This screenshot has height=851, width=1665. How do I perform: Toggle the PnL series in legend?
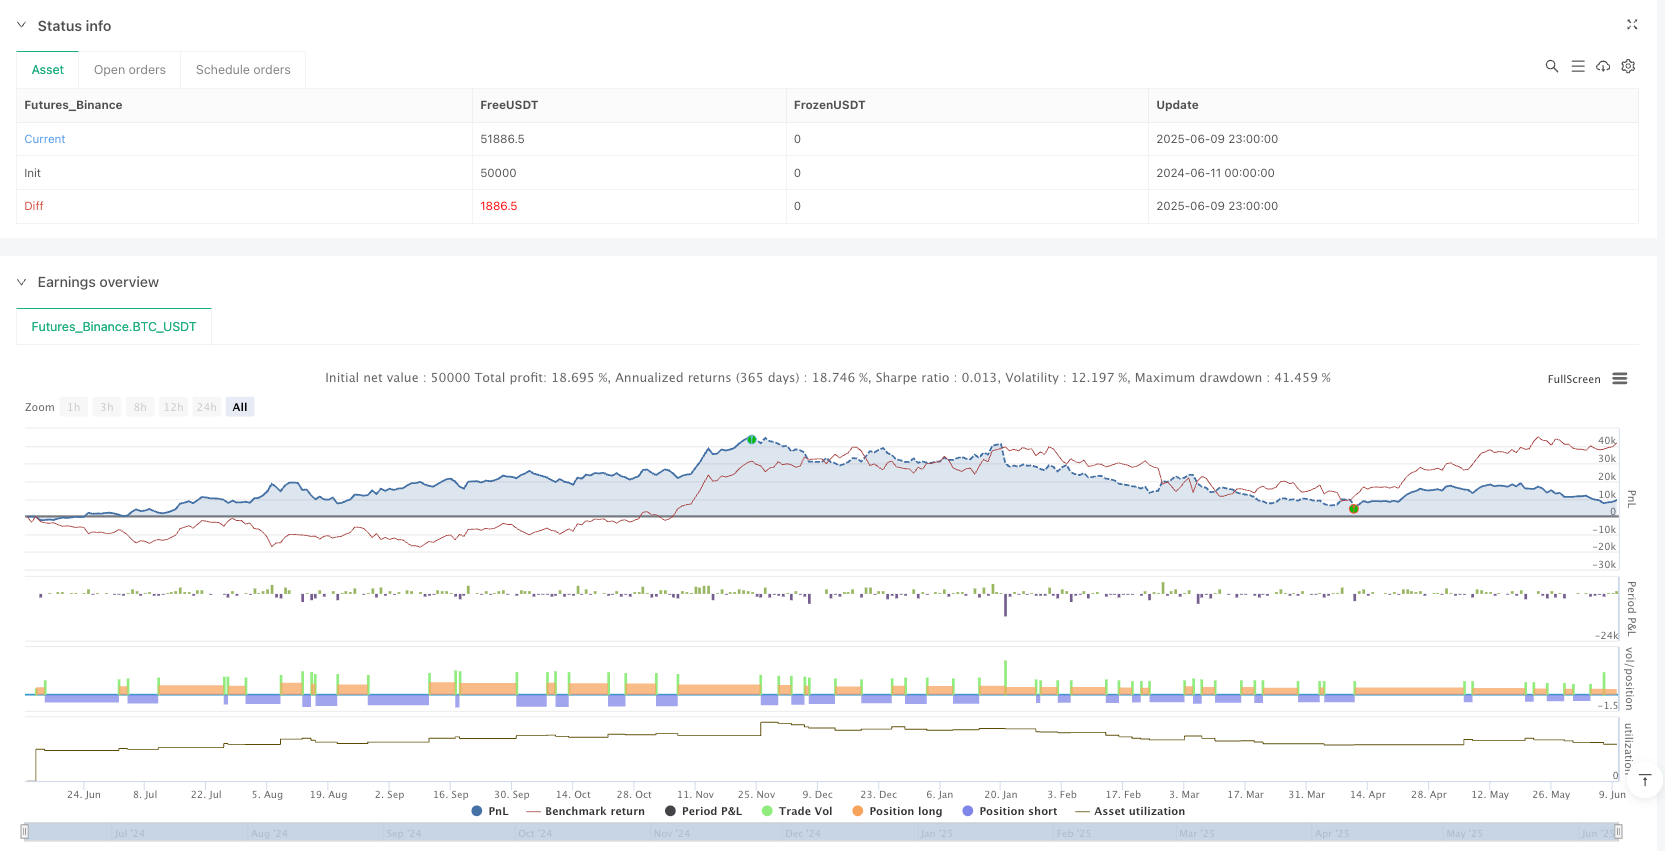490,811
